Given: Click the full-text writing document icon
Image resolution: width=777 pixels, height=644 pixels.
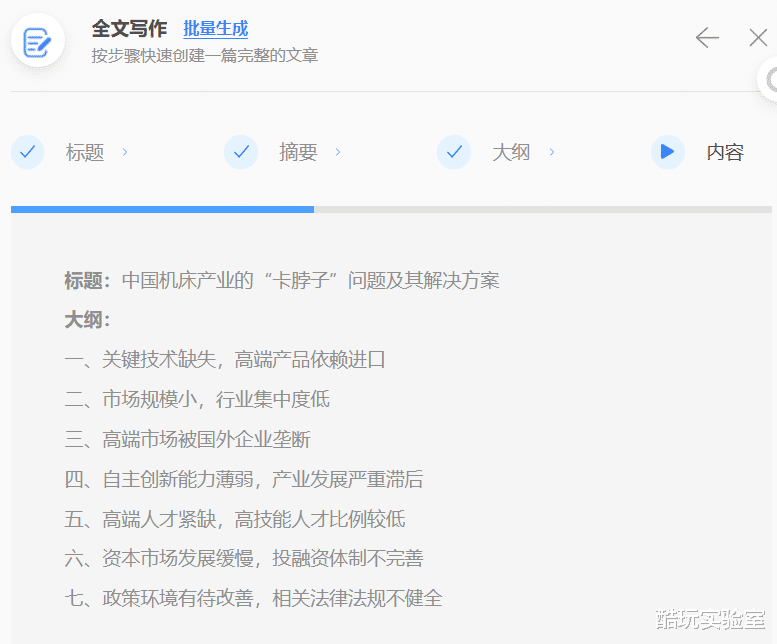Looking at the screenshot, I should pos(38,42).
